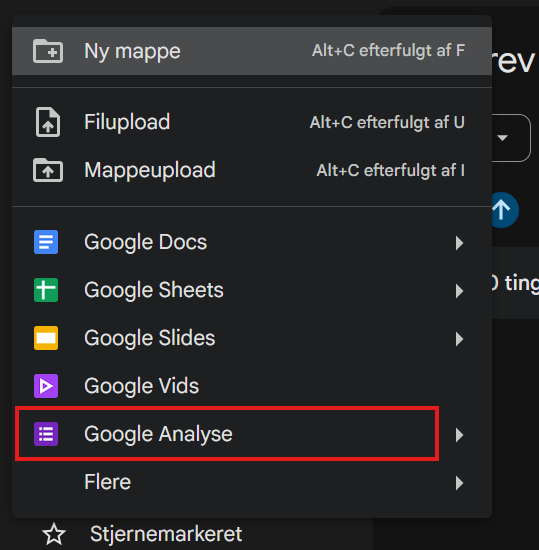Open Google Sheets from the menu

(x=252, y=290)
